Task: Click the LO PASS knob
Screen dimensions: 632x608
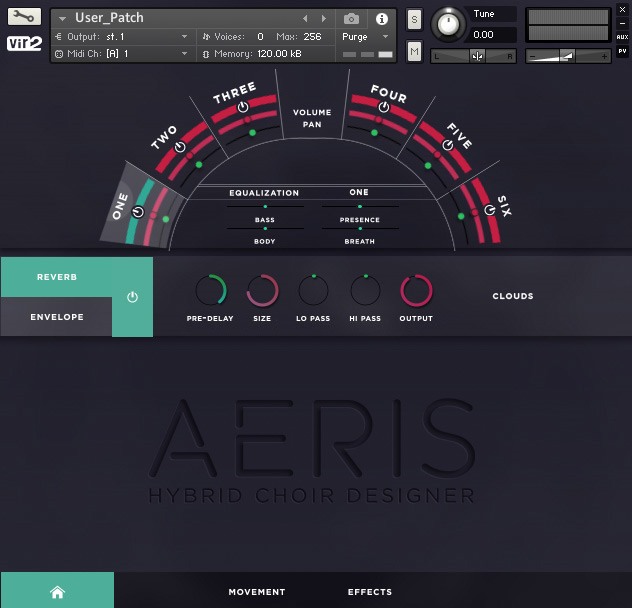Action: [313, 290]
